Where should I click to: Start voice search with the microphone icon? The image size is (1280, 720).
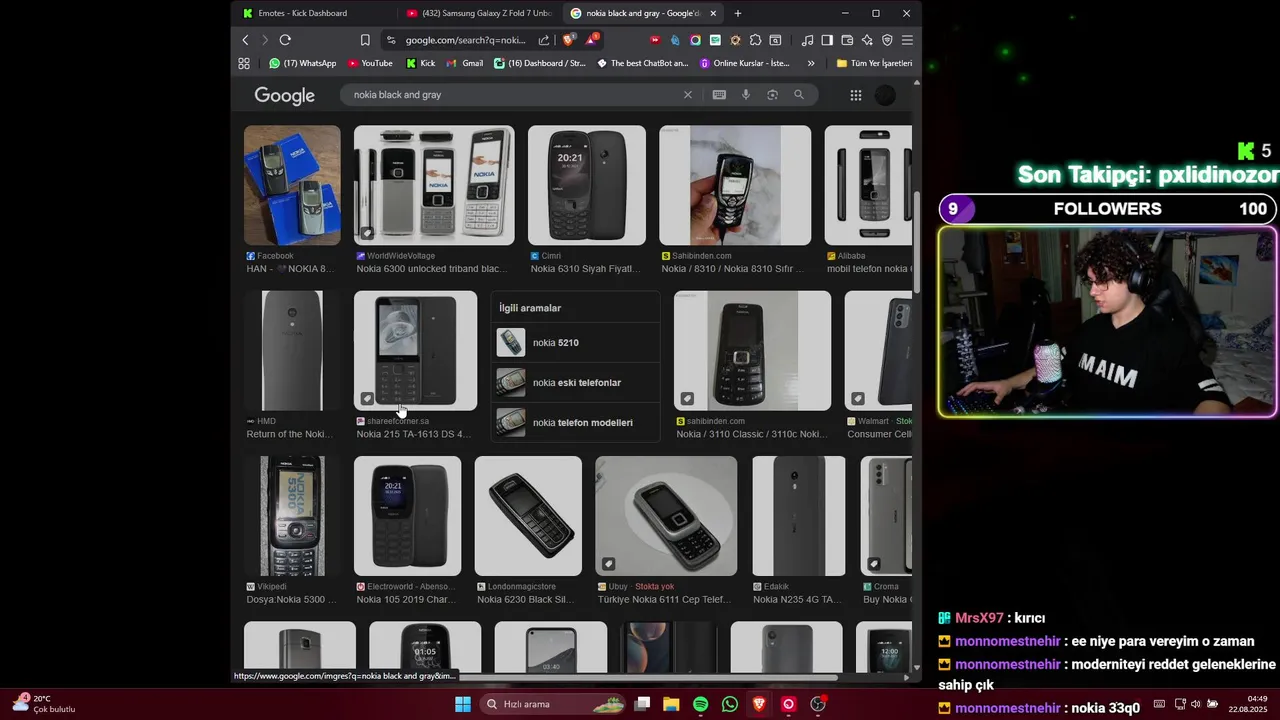[745, 95]
